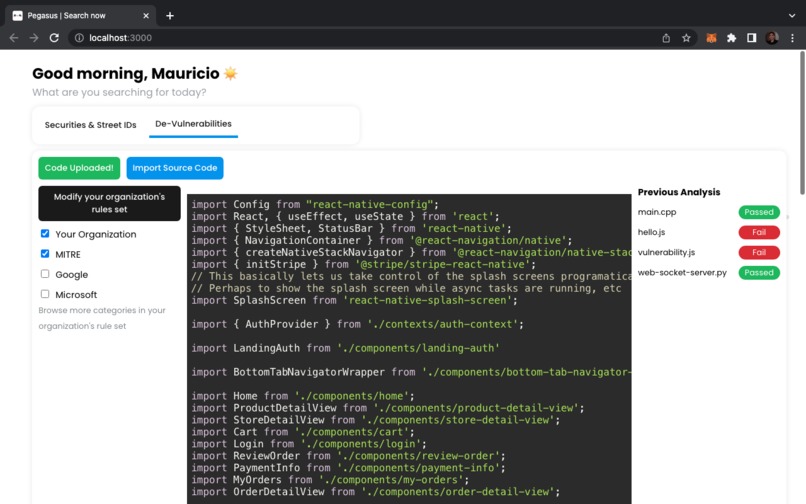Image resolution: width=806 pixels, height=504 pixels.
Task: Open vulnerability.js previous analysis
Action: pos(666,252)
